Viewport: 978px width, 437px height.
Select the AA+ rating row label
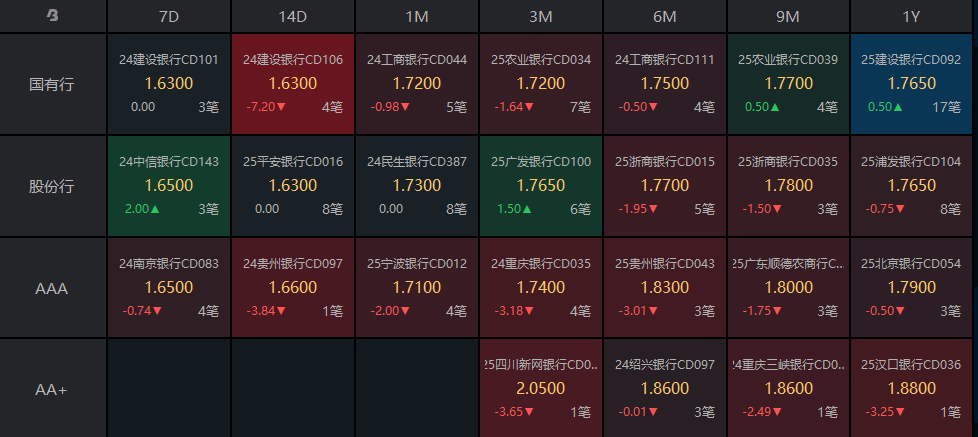[52, 390]
